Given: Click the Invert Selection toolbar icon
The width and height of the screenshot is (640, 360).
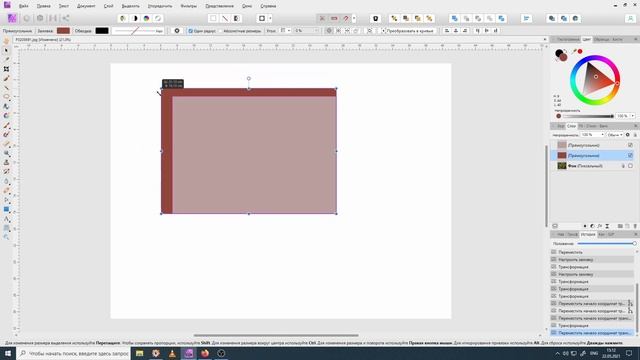Looking at the screenshot, I should pyautogui.click(x=236, y=18).
